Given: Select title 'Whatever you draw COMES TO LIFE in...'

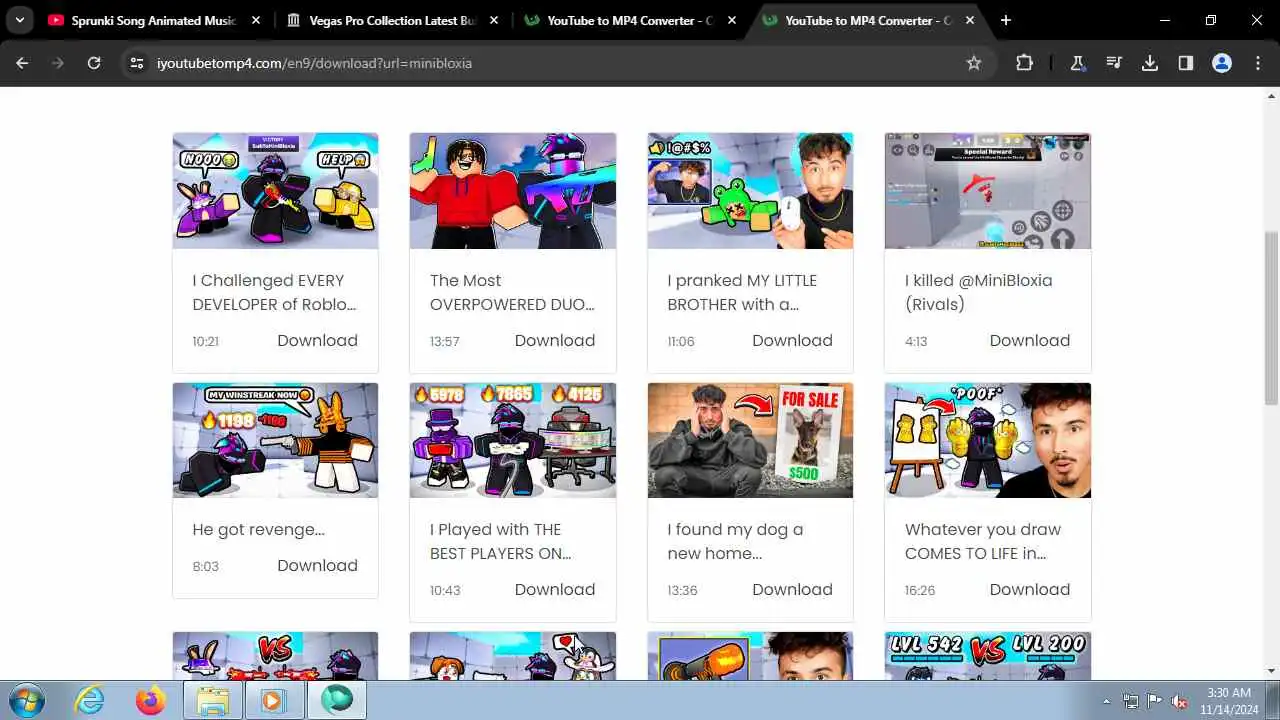Looking at the screenshot, I should point(983,541).
